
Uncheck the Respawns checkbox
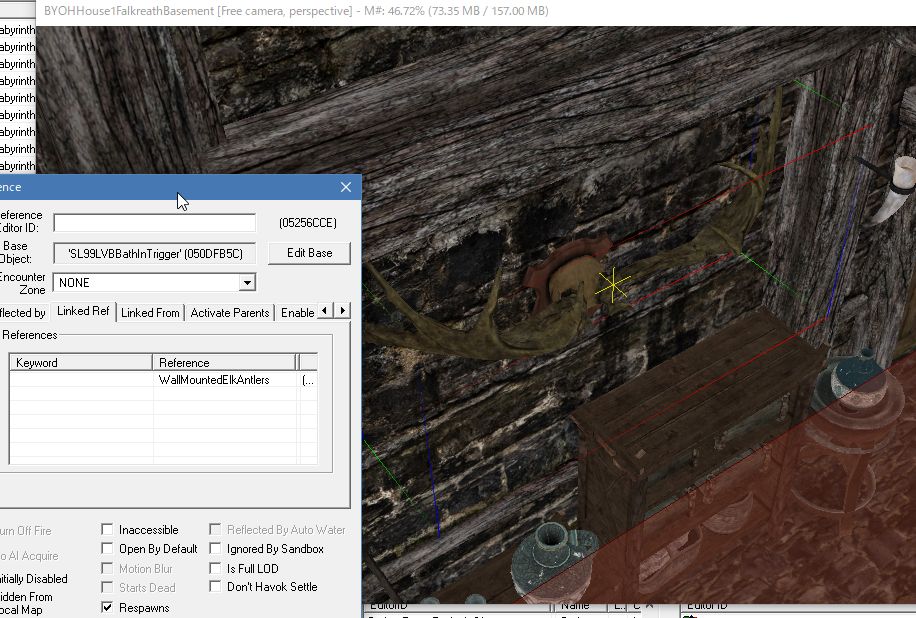coord(107,607)
